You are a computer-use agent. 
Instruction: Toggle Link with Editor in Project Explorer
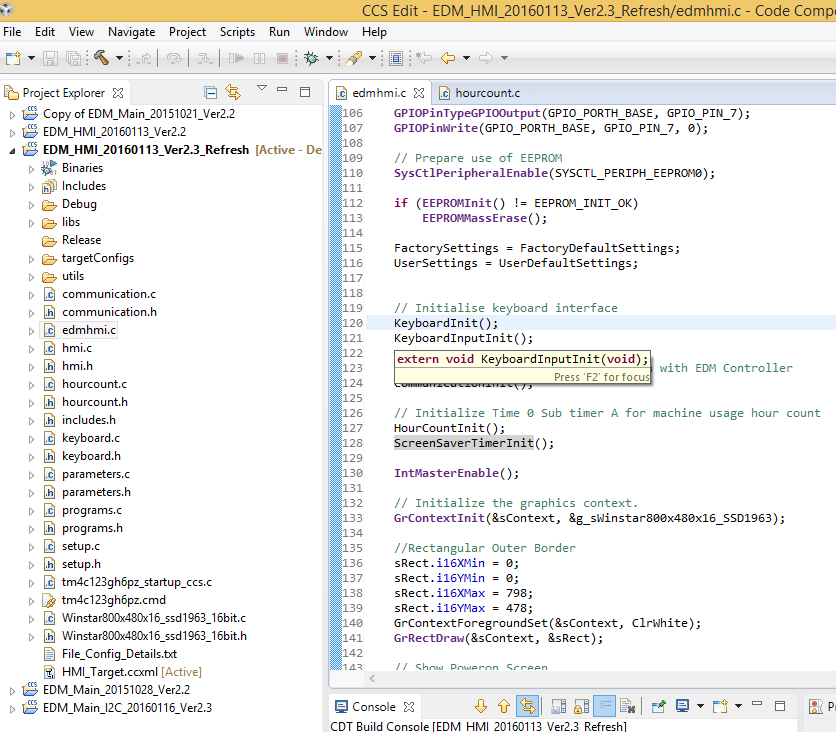(x=233, y=92)
